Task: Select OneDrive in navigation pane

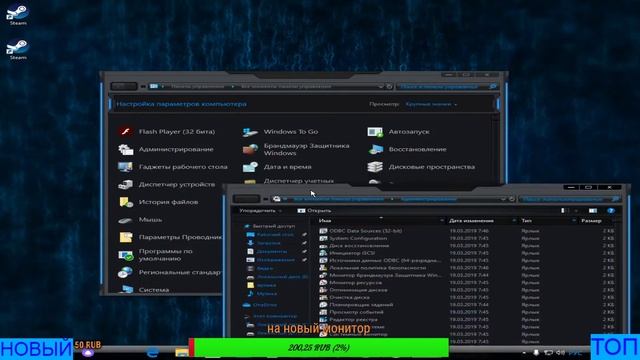Action: click(260, 305)
